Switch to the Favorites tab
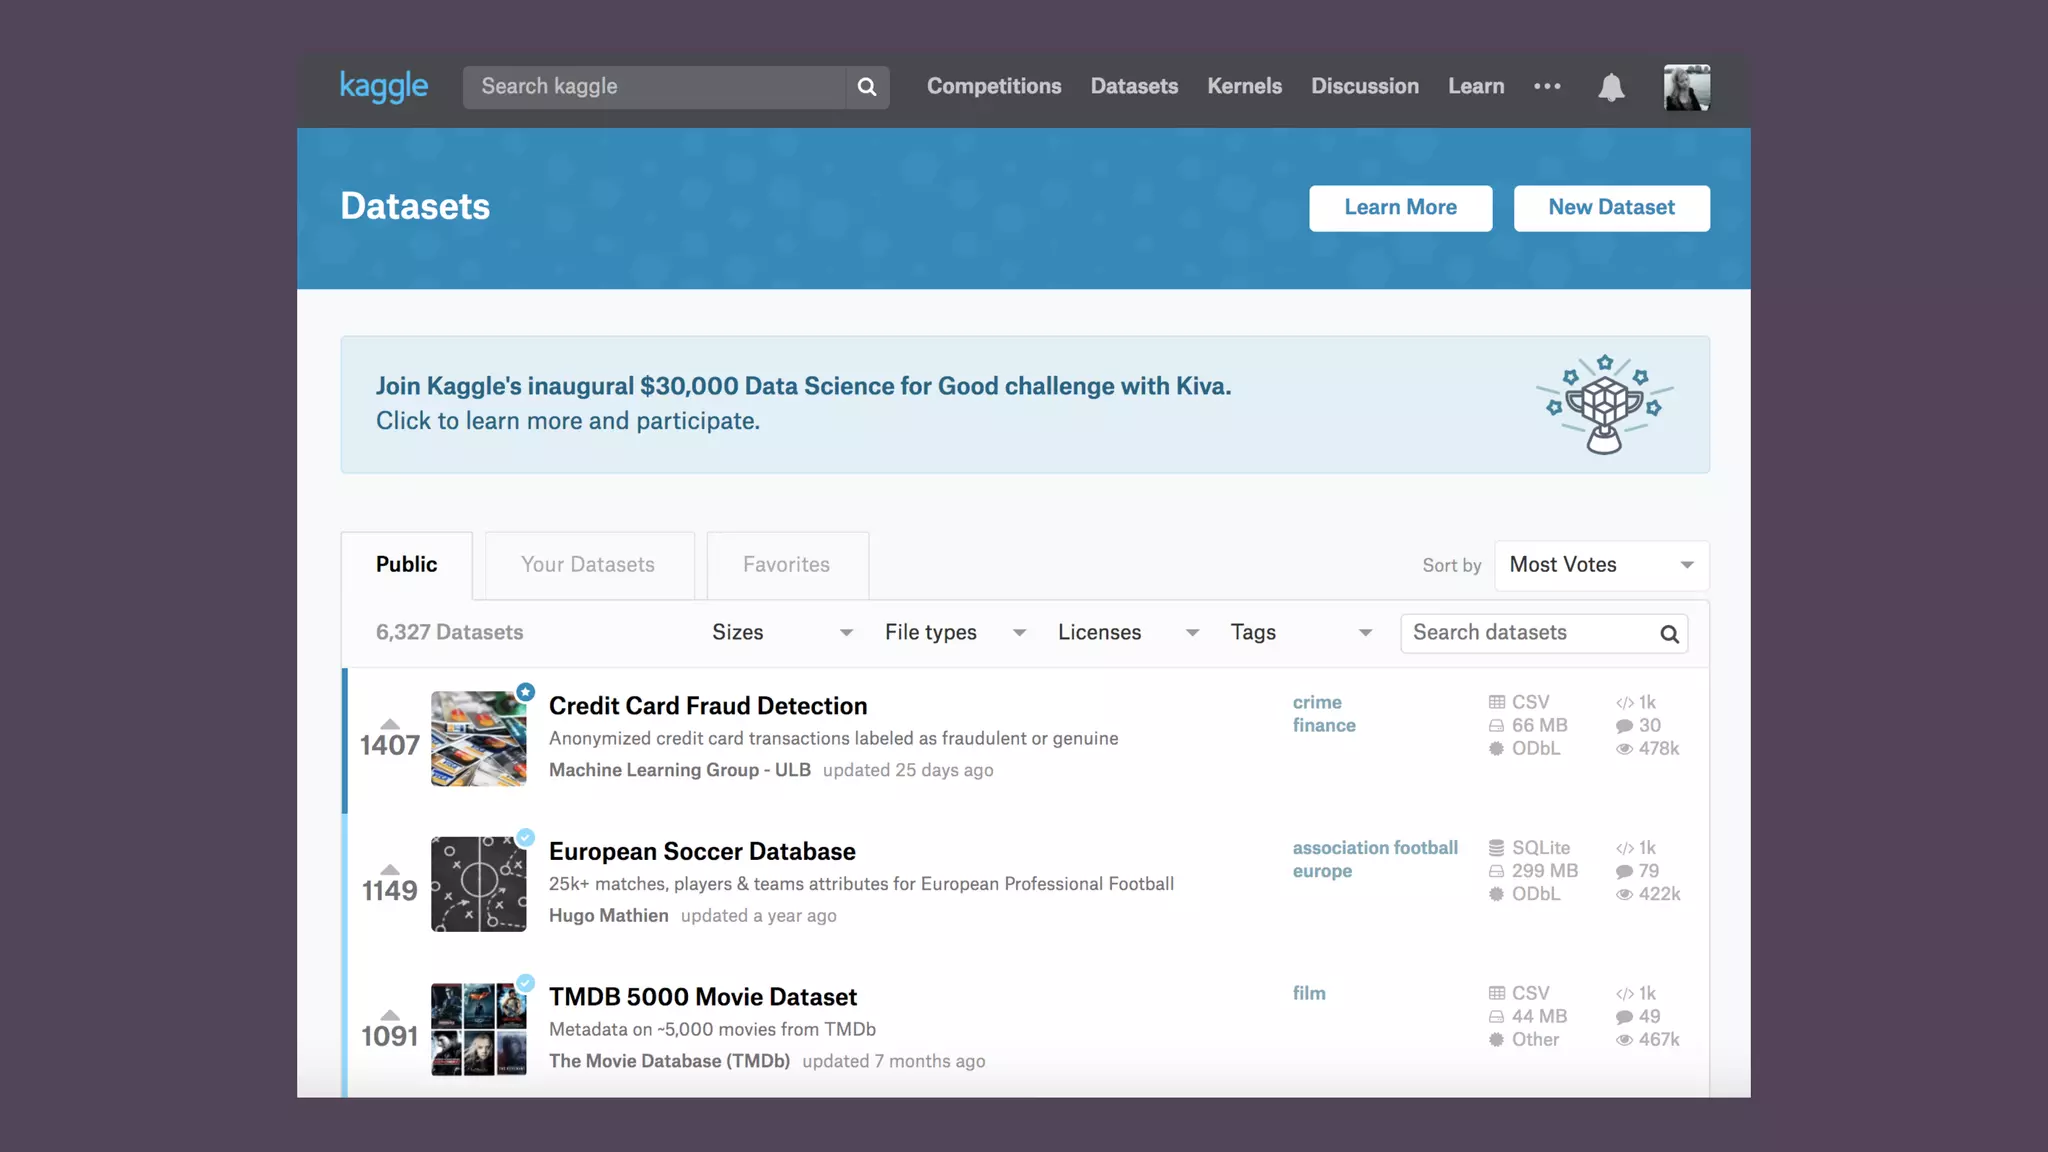 786,565
